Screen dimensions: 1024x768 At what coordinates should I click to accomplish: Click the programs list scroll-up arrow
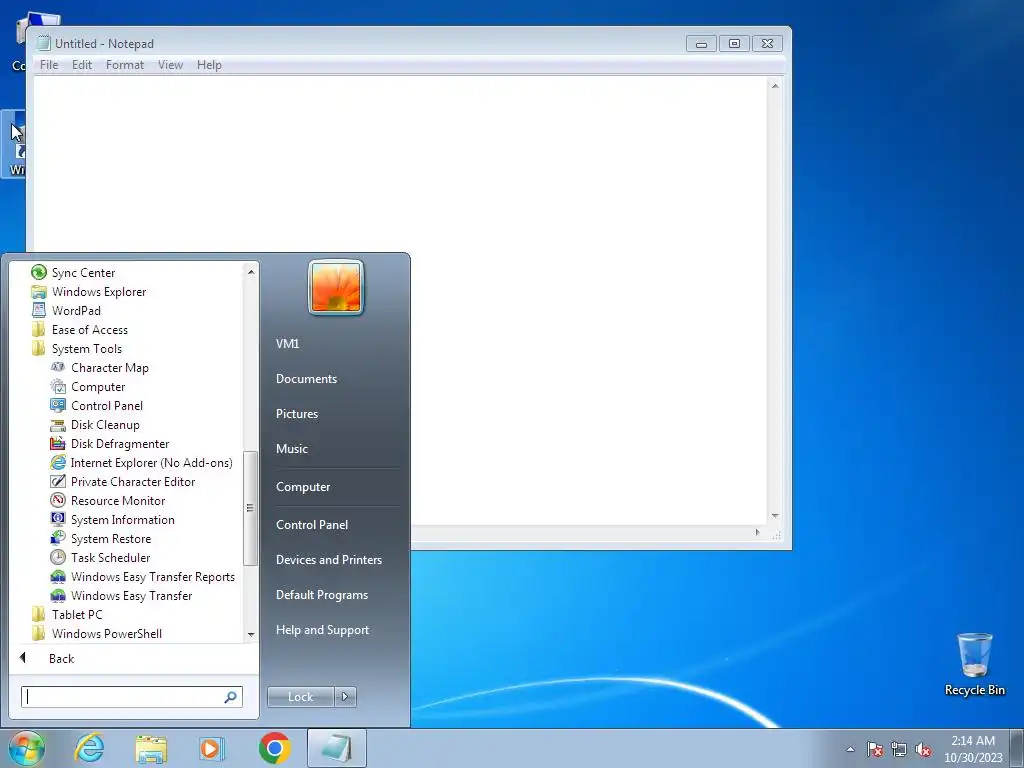(x=251, y=272)
